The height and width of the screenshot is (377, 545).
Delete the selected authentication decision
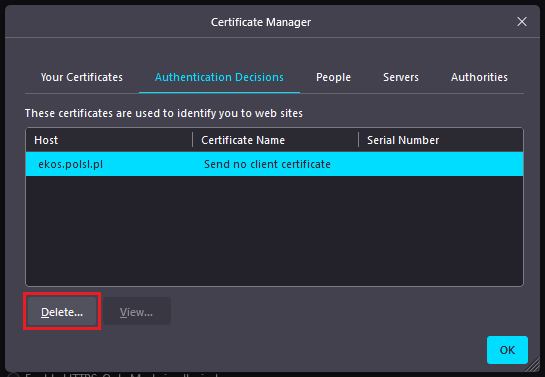point(62,311)
